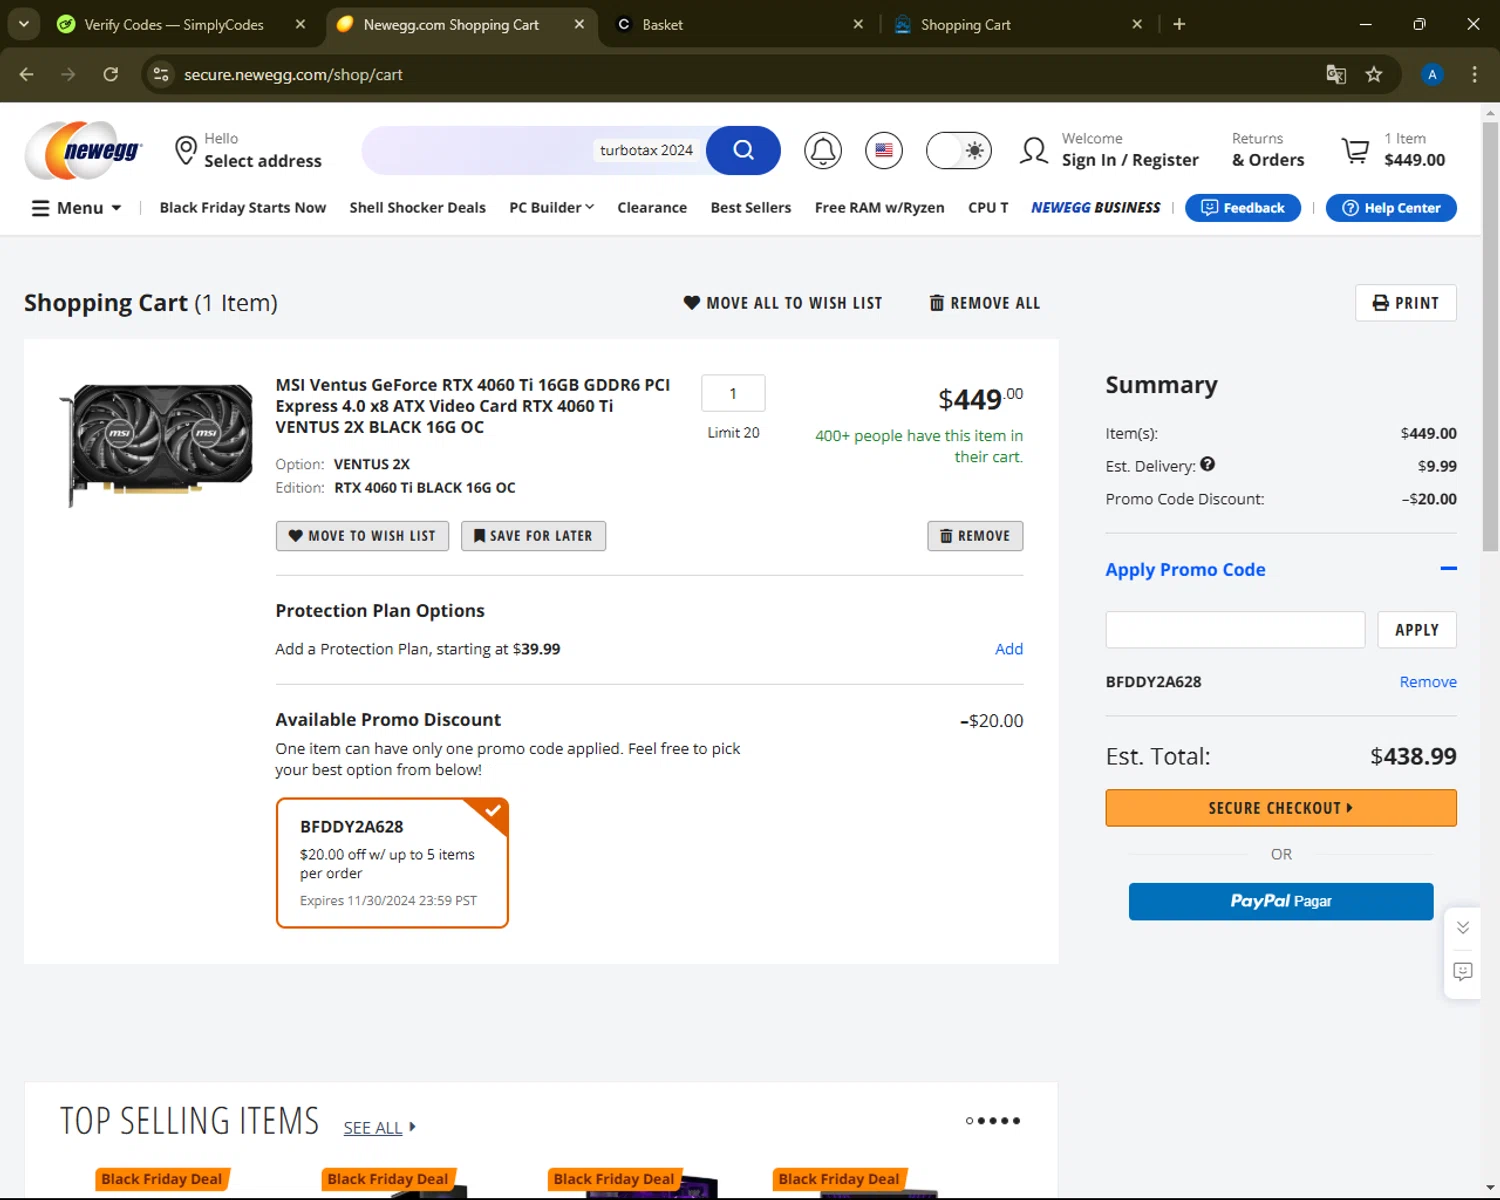The height and width of the screenshot is (1200, 1500).
Task: Add a Protection Plan
Action: 1009,649
